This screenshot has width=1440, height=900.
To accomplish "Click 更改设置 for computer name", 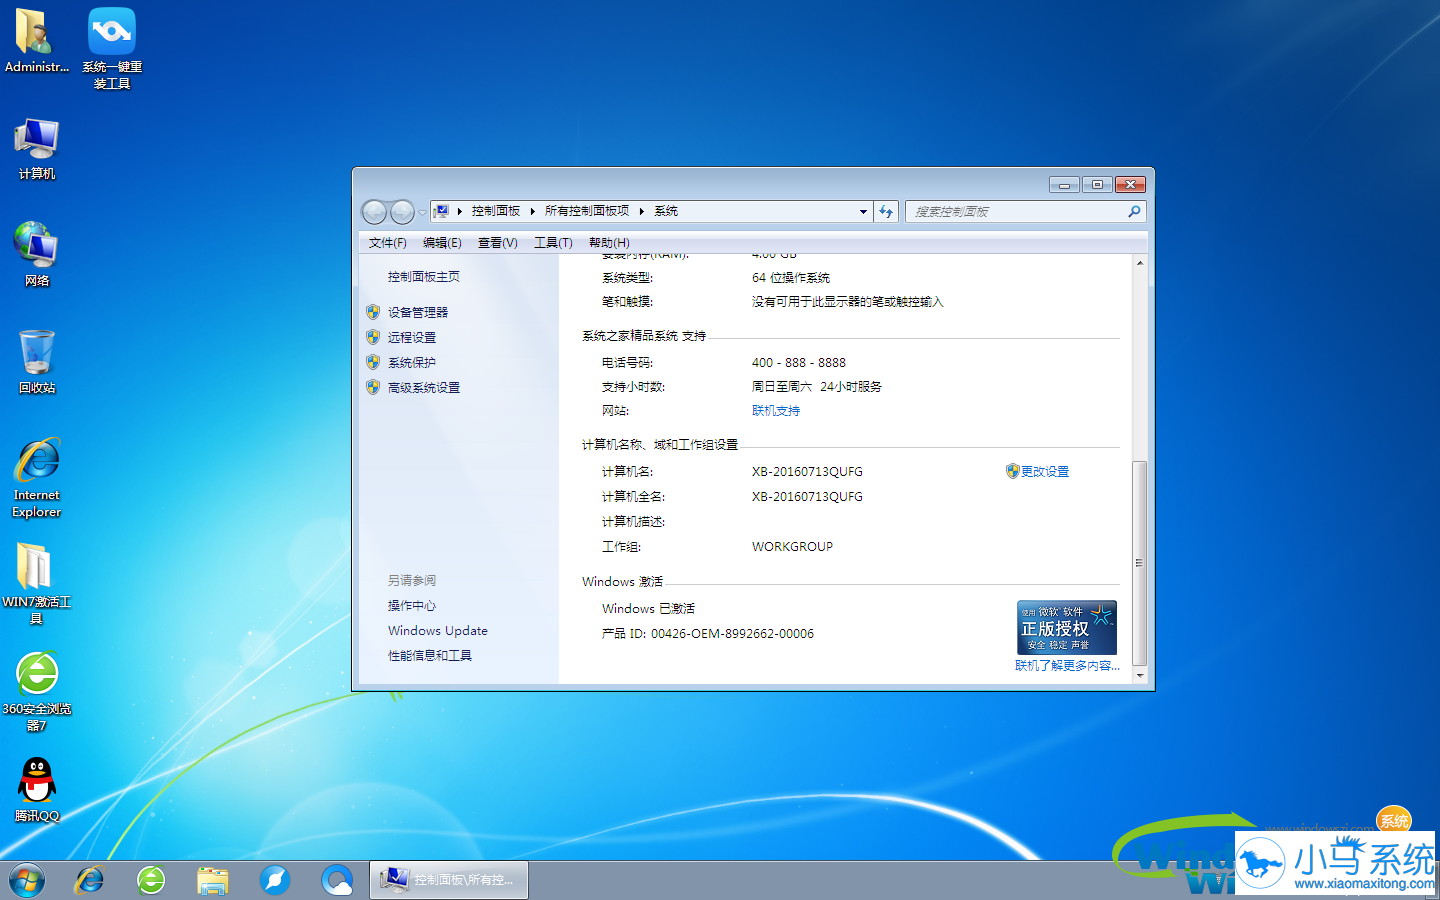I will [1045, 472].
